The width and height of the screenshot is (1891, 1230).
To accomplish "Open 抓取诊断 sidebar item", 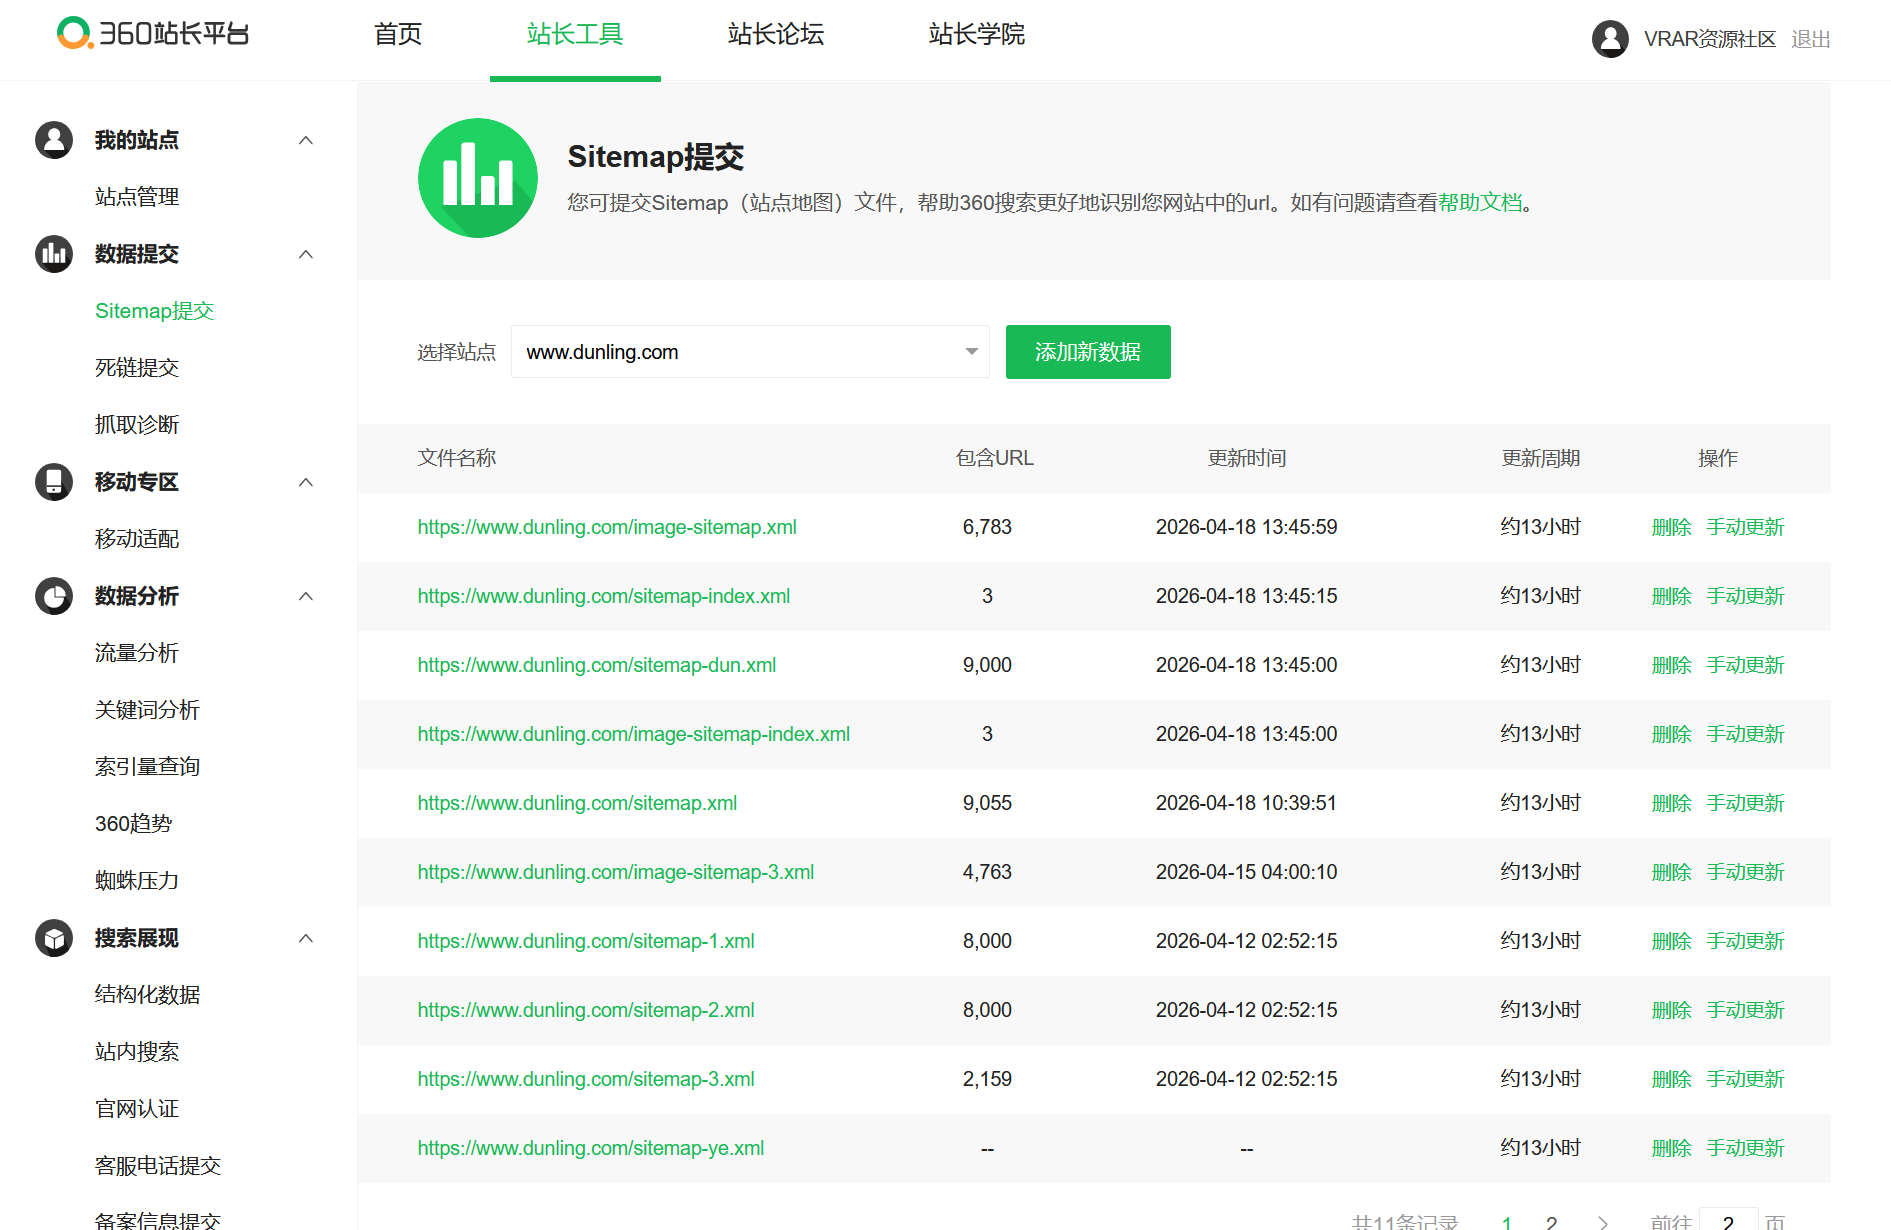I will [x=137, y=425].
